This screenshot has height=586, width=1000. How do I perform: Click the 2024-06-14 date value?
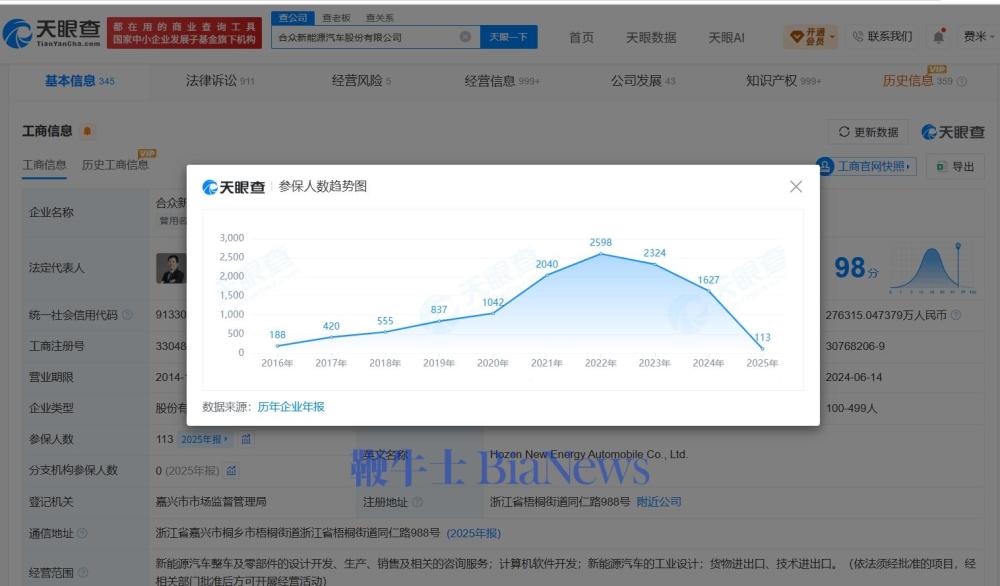pyautogui.click(x=853, y=377)
